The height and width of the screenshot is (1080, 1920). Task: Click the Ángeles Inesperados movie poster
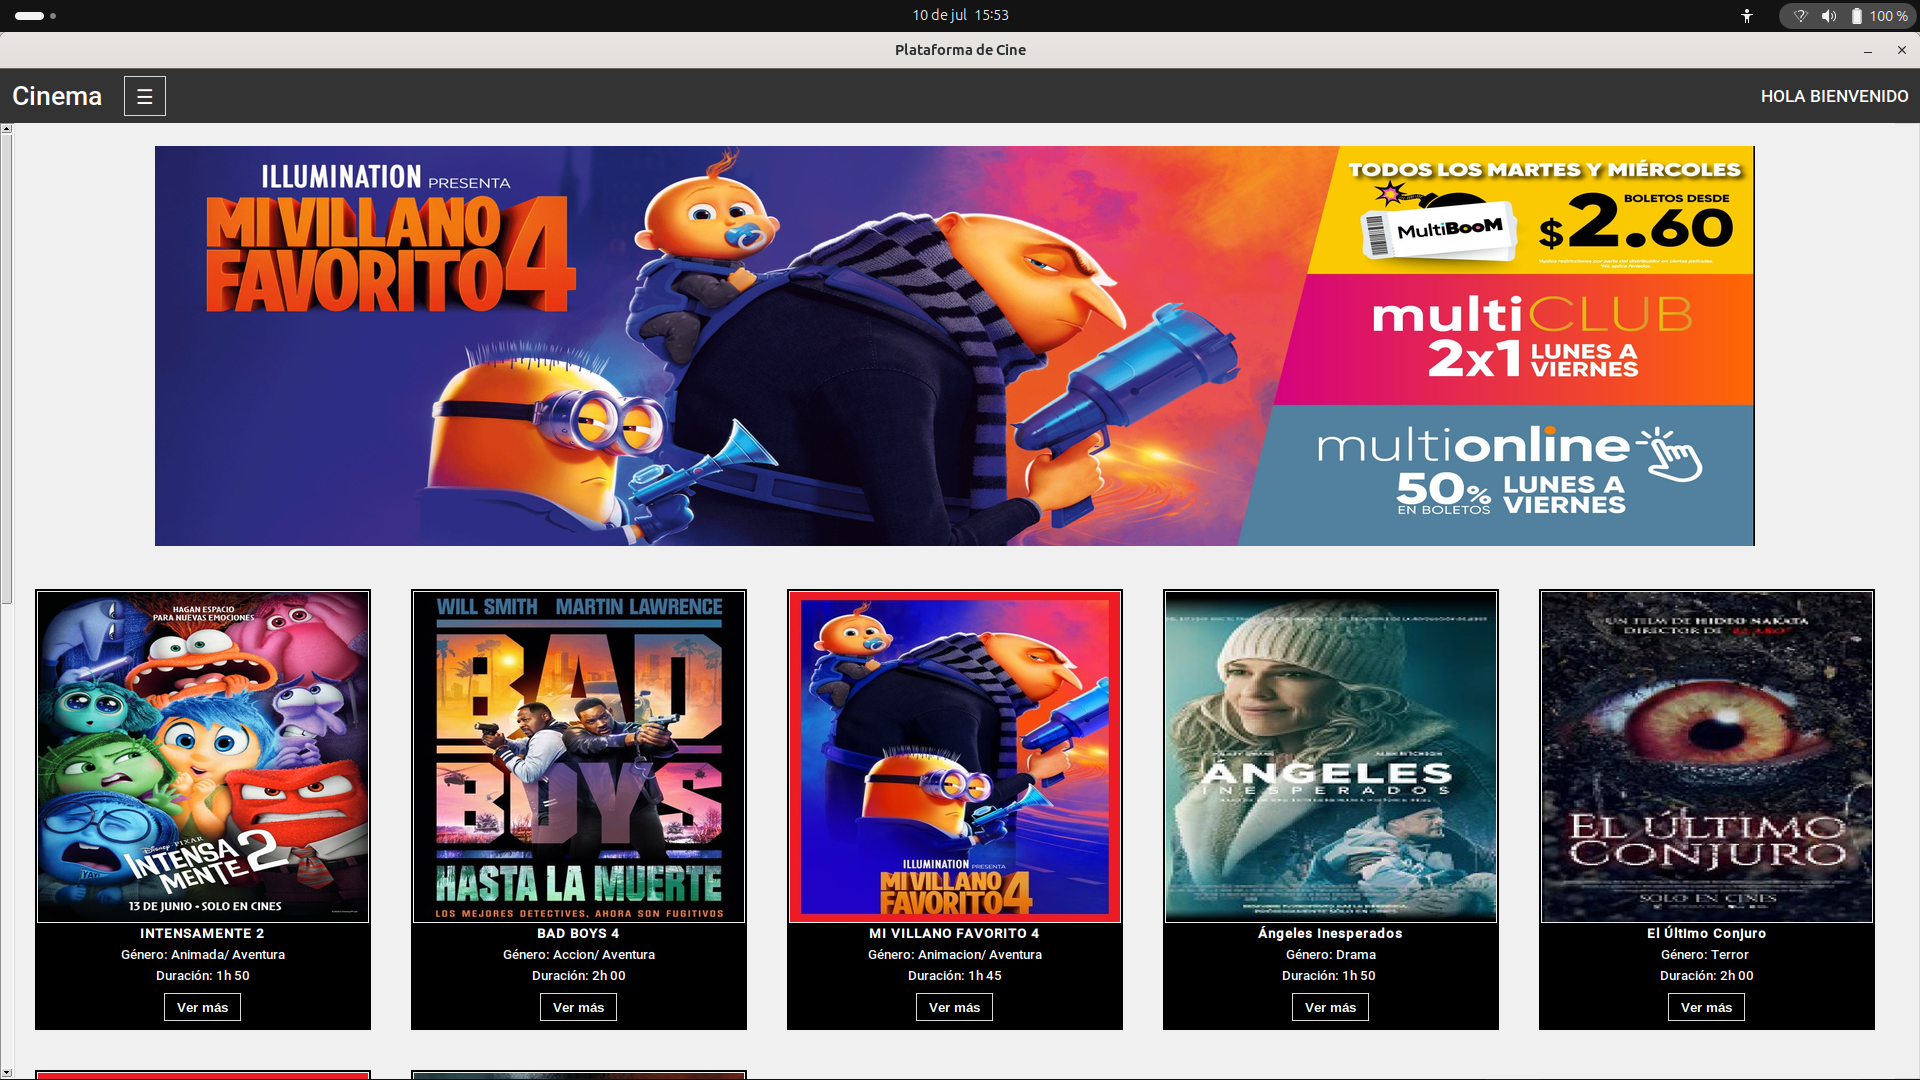click(x=1331, y=756)
